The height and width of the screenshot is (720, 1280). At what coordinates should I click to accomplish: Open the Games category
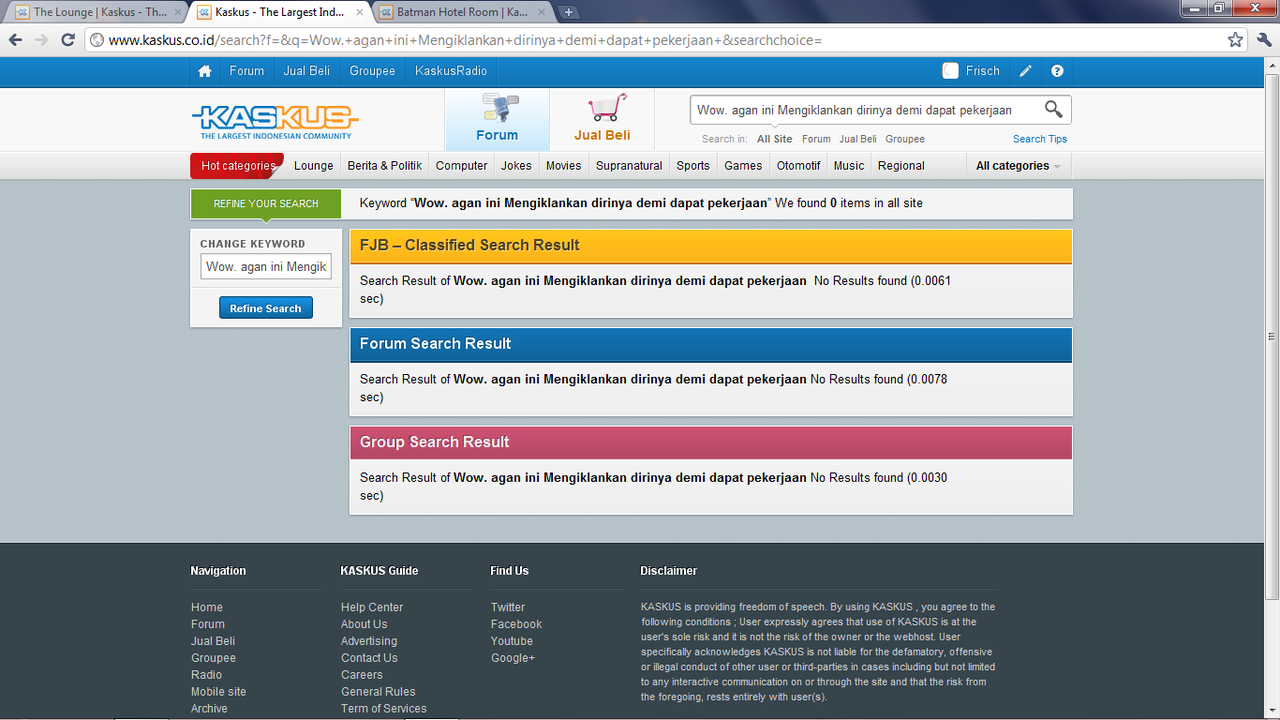pyautogui.click(x=743, y=166)
